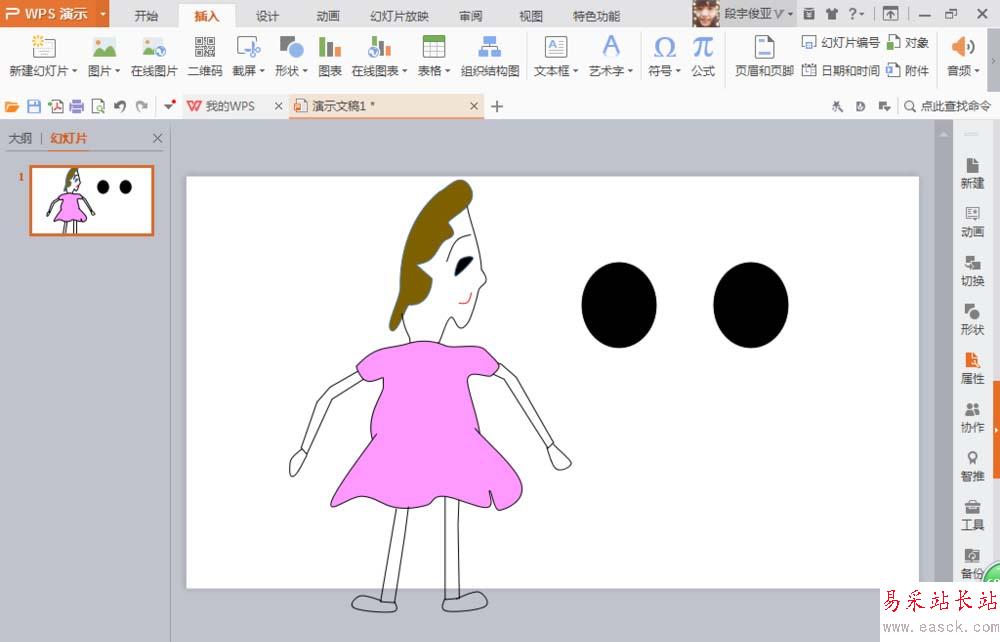Insert a QR code (二维码)
The height and width of the screenshot is (642, 1000).
[205, 55]
